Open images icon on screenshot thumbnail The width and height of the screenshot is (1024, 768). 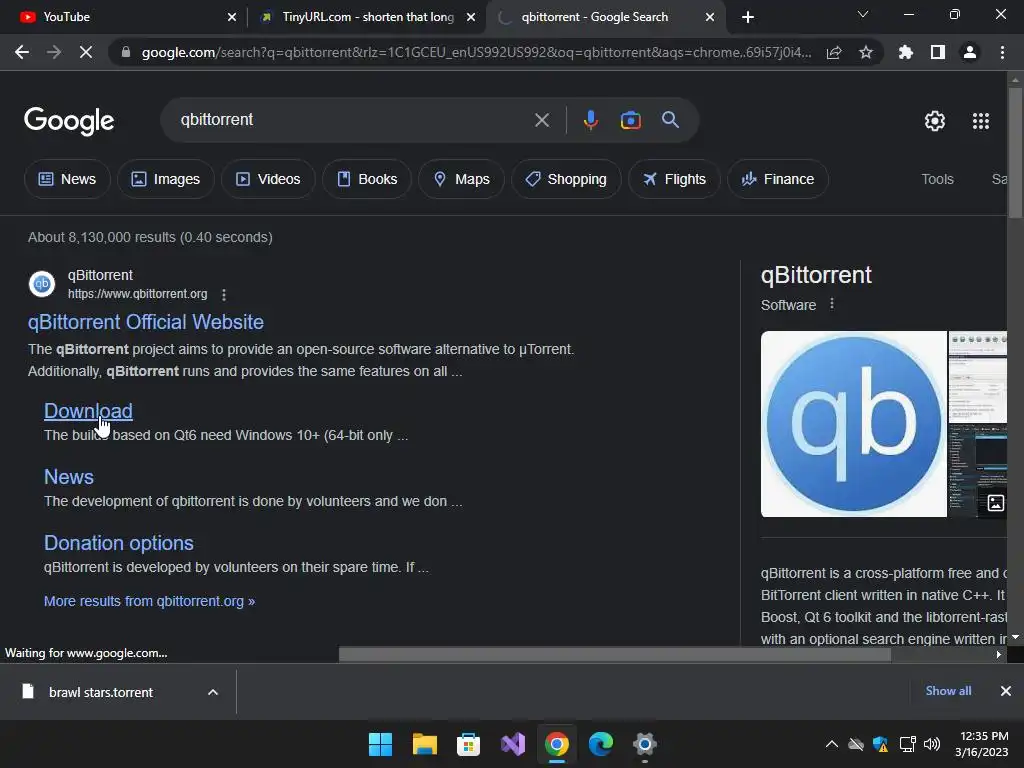click(996, 503)
